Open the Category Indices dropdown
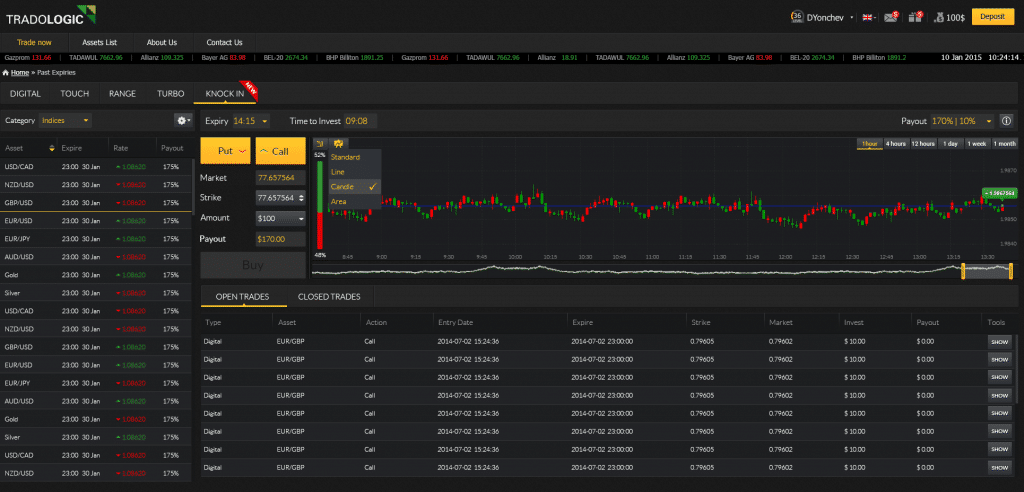Image resolution: width=1024 pixels, height=492 pixels. pyautogui.click(x=65, y=120)
